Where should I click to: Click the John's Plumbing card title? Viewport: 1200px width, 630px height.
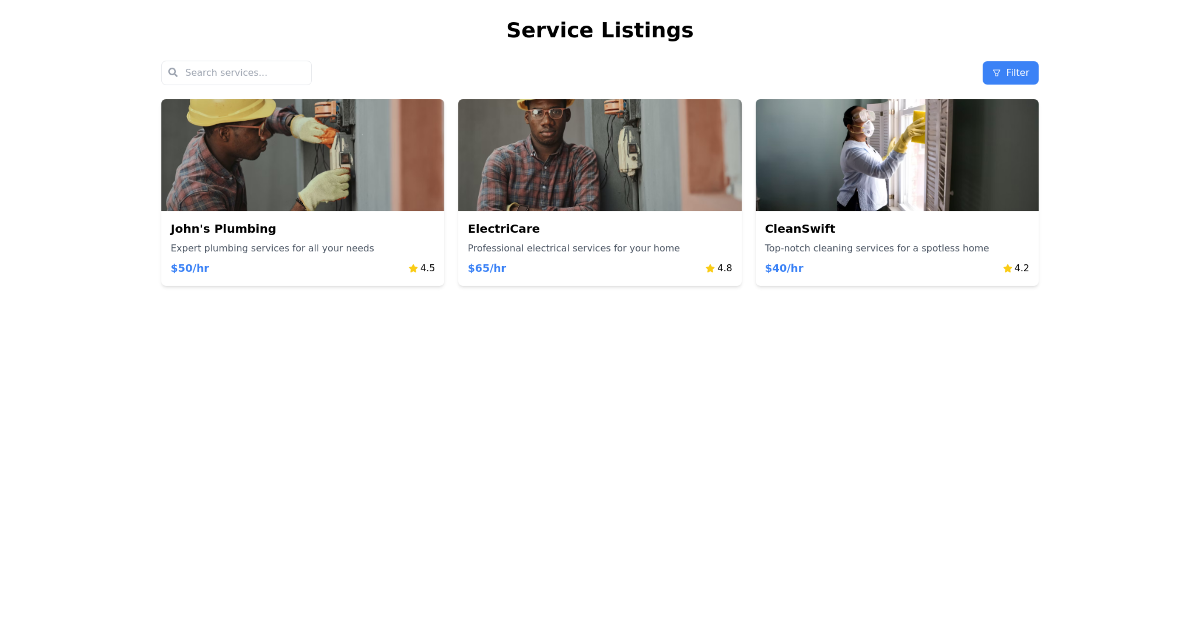click(223, 228)
